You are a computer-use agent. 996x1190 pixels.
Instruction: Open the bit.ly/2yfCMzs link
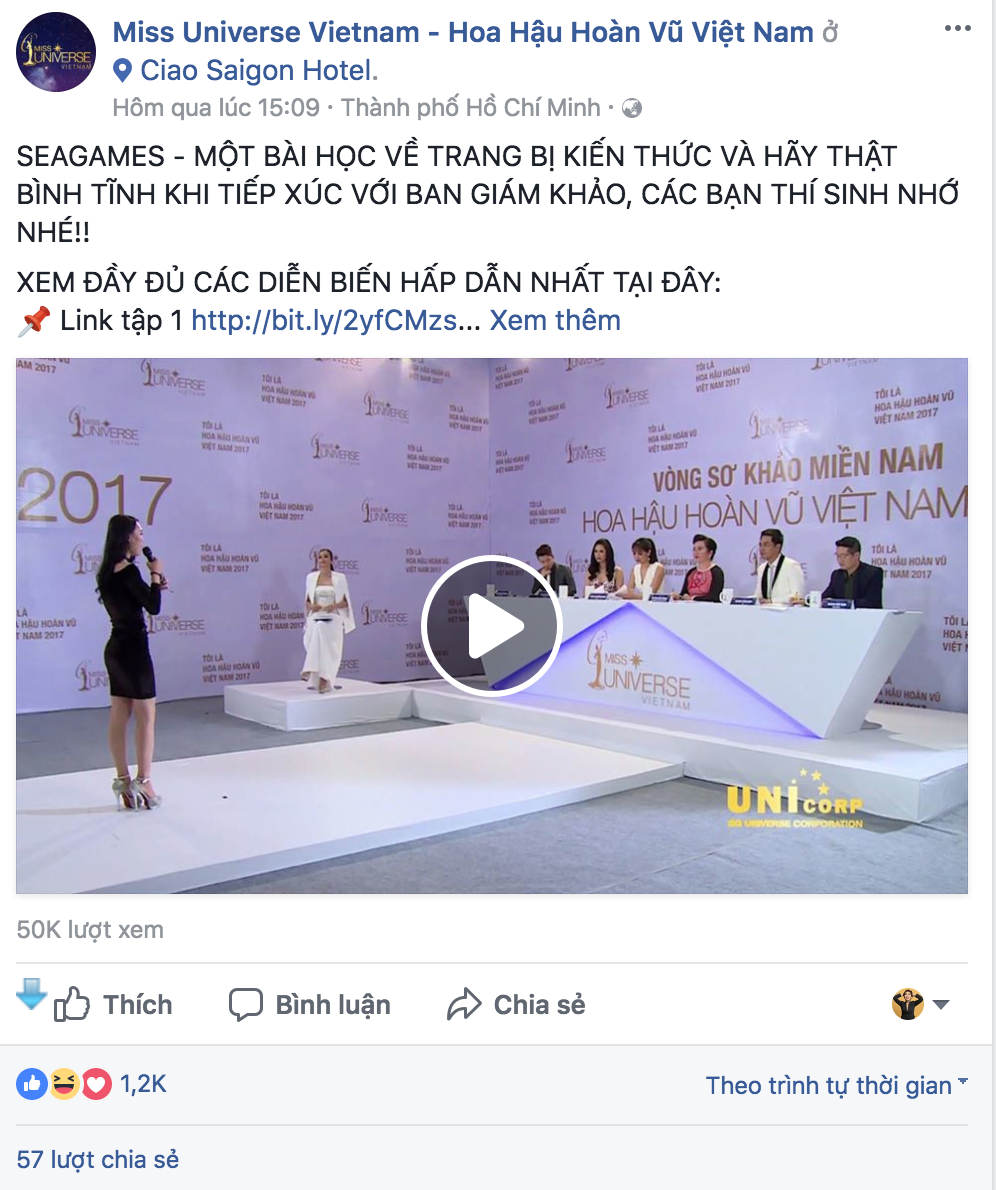336,320
